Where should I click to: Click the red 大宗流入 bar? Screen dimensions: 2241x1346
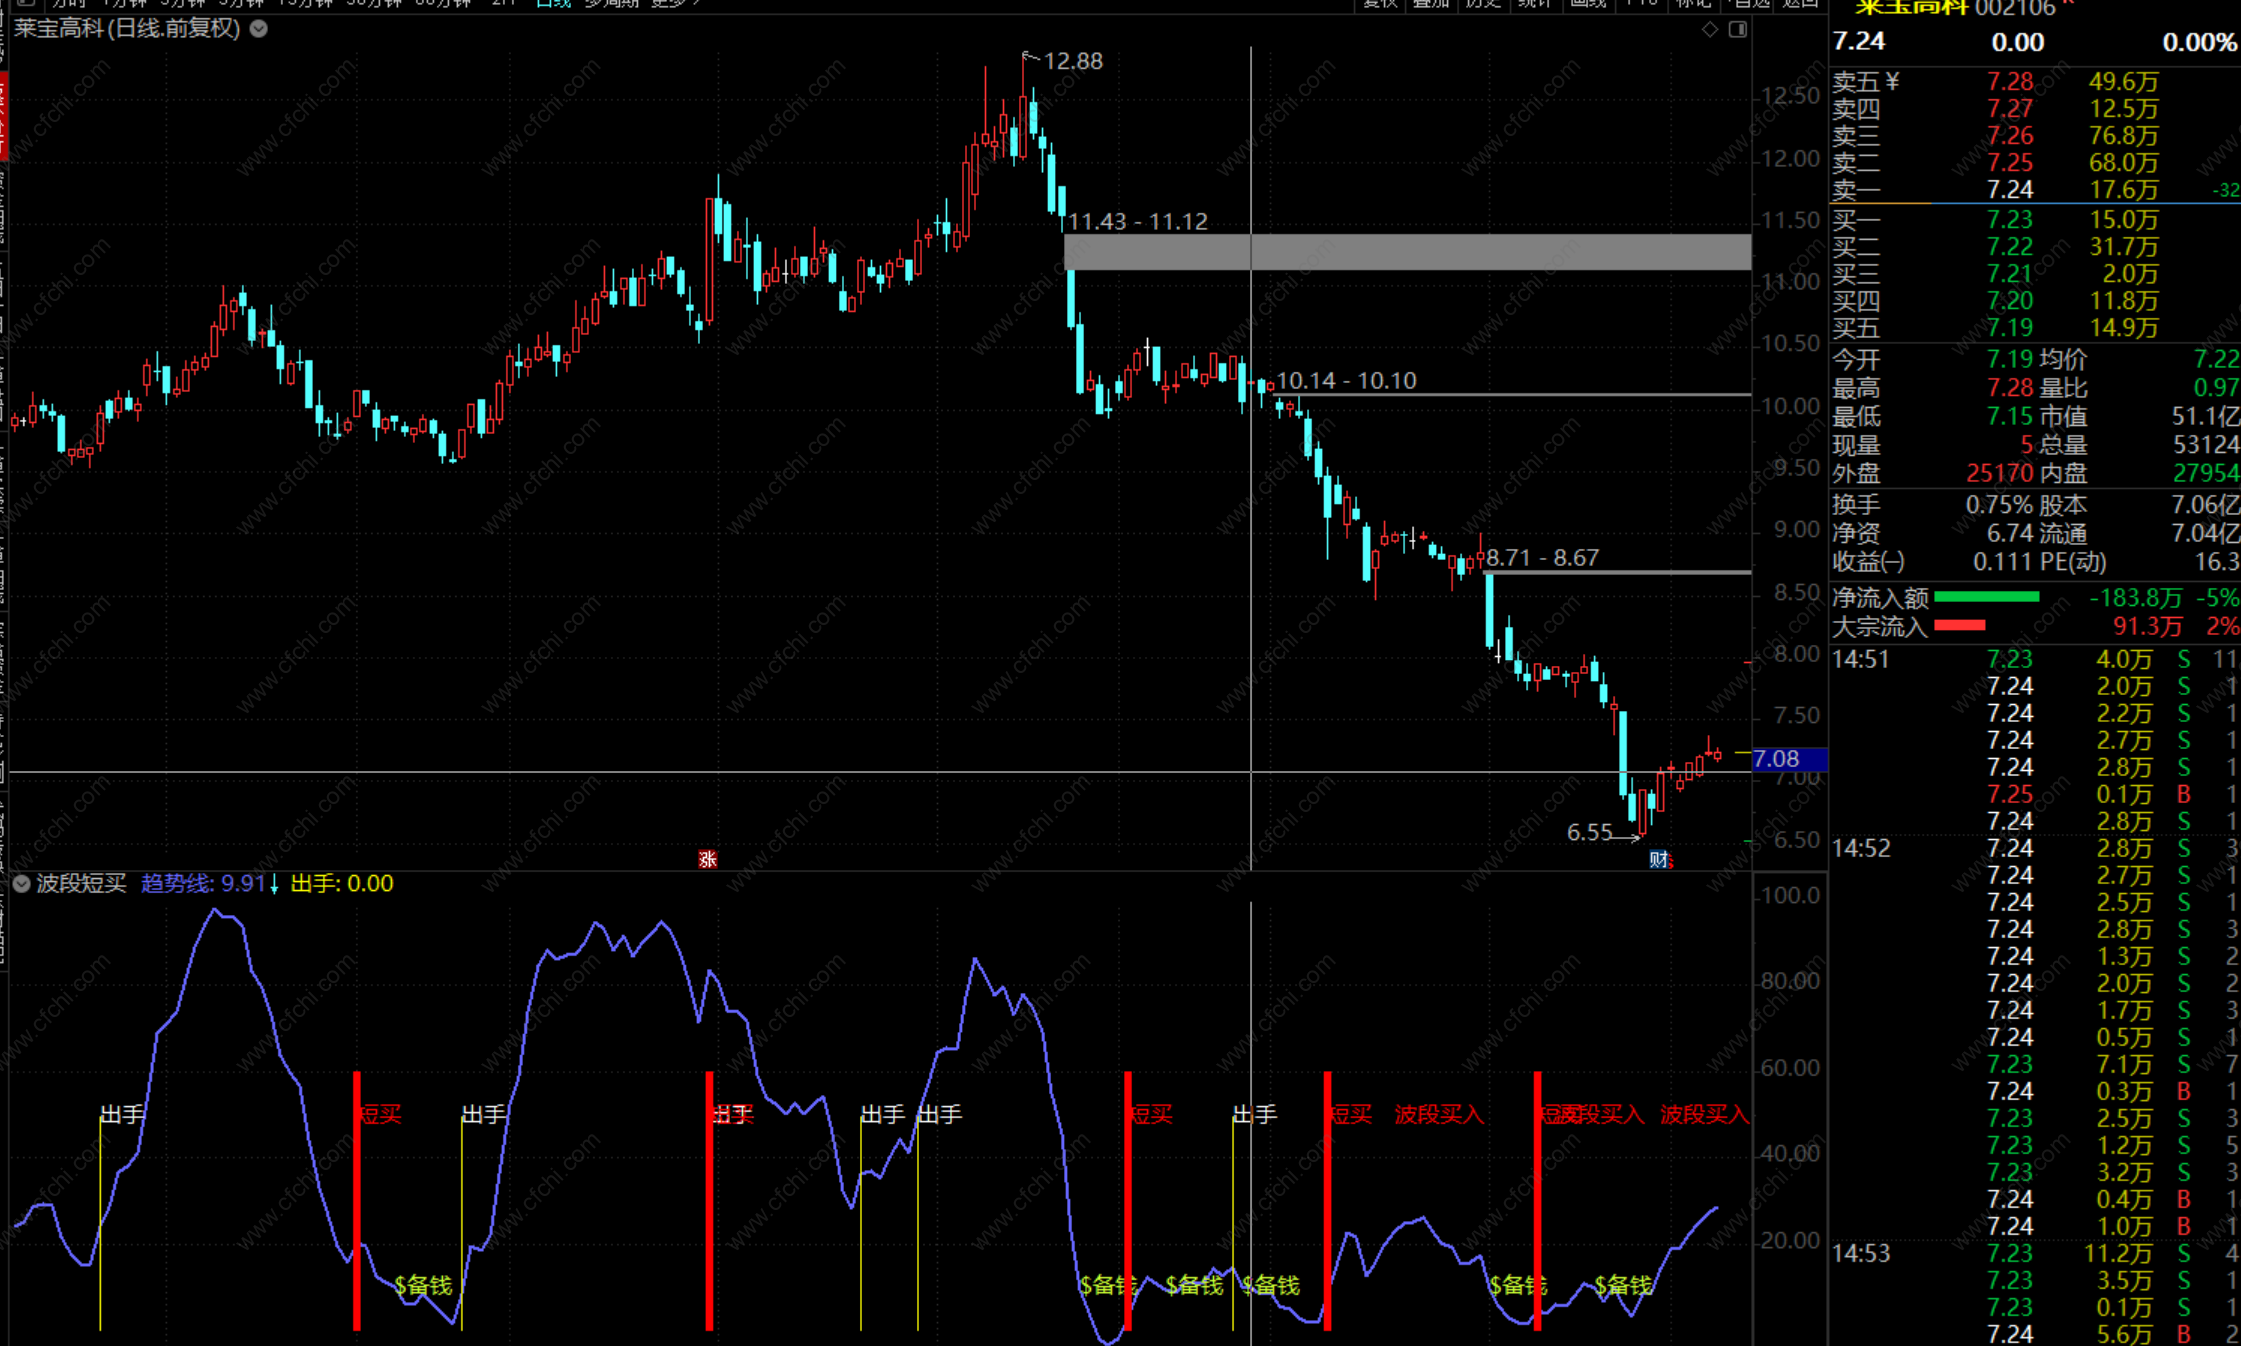point(1960,626)
